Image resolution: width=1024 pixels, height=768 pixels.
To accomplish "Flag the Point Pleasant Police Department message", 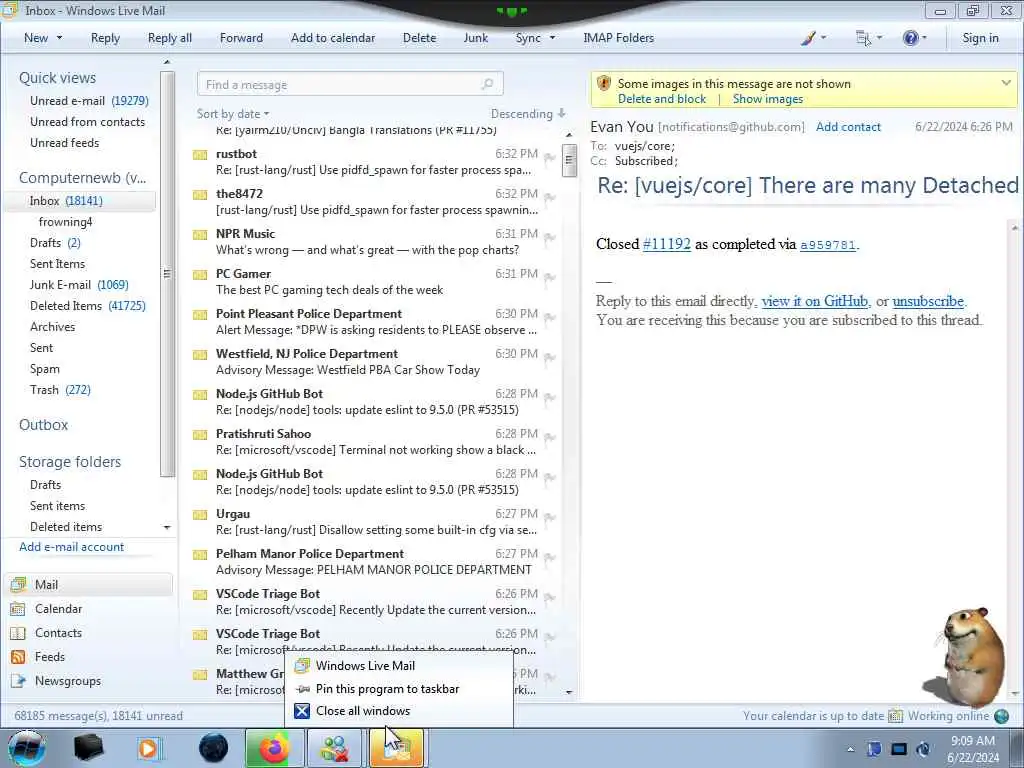I will (550, 317).
